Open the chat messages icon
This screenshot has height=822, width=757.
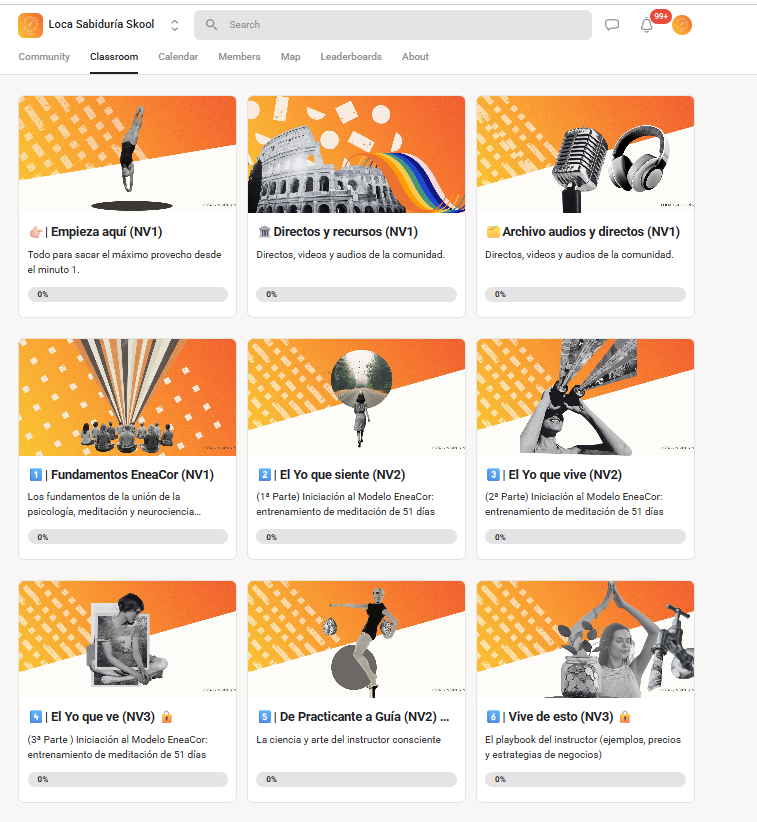coord(612,25)
